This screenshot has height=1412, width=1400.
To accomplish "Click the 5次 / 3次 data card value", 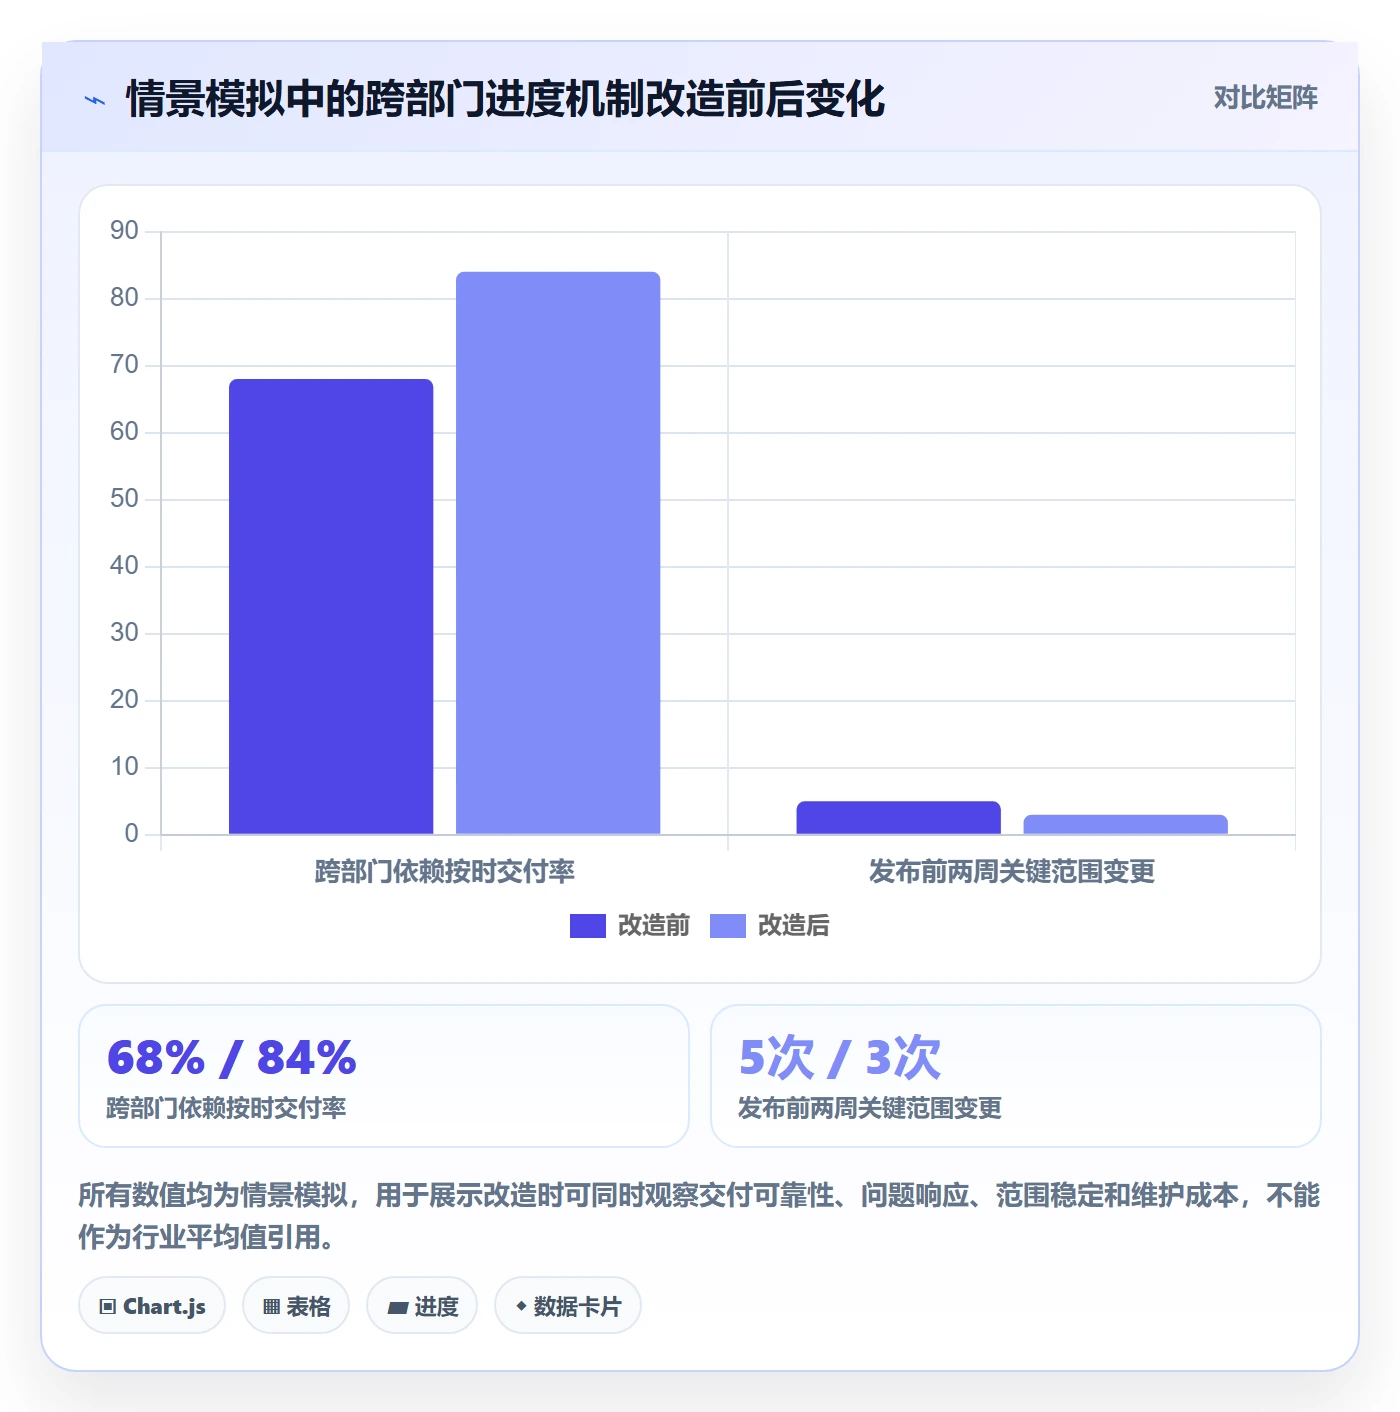I will tap(840, 1058).
